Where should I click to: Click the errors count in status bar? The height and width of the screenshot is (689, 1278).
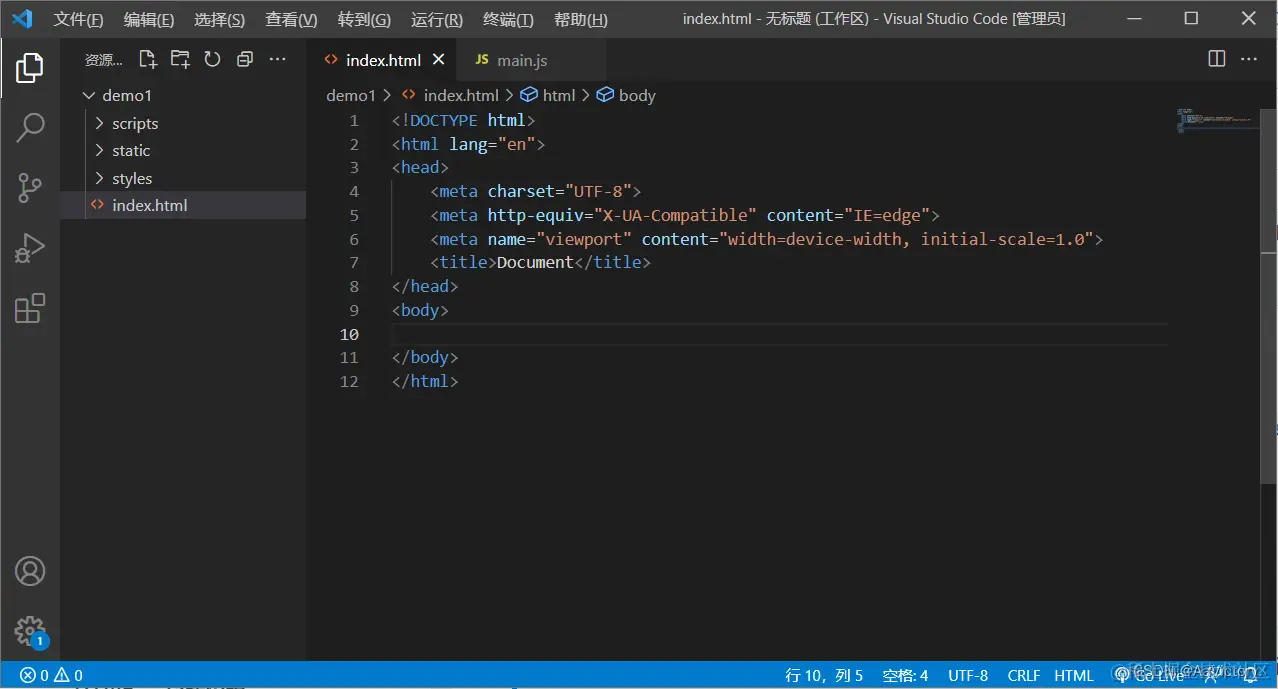coord(34,675)
